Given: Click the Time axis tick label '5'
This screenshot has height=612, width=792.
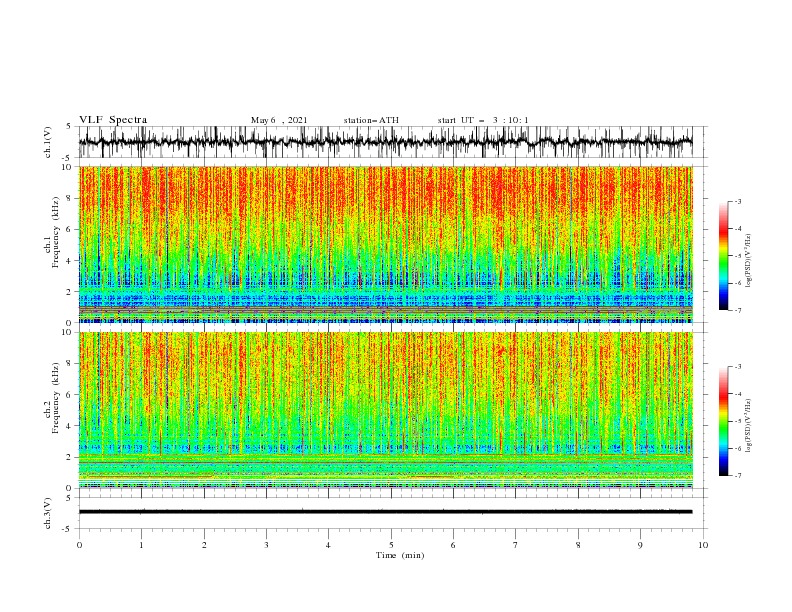Looking at the screenshot, I should point(391,545).
